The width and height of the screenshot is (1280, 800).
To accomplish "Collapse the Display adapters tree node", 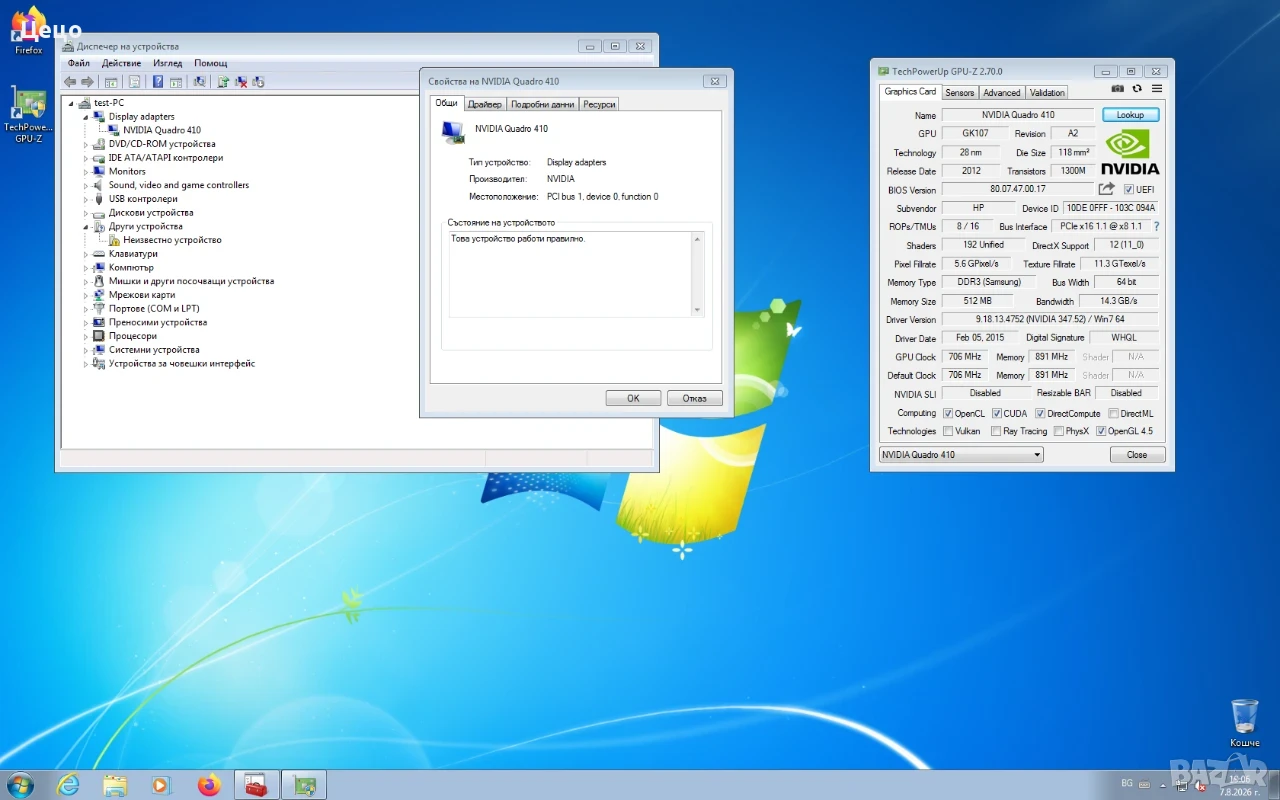I will coord(86,117).
